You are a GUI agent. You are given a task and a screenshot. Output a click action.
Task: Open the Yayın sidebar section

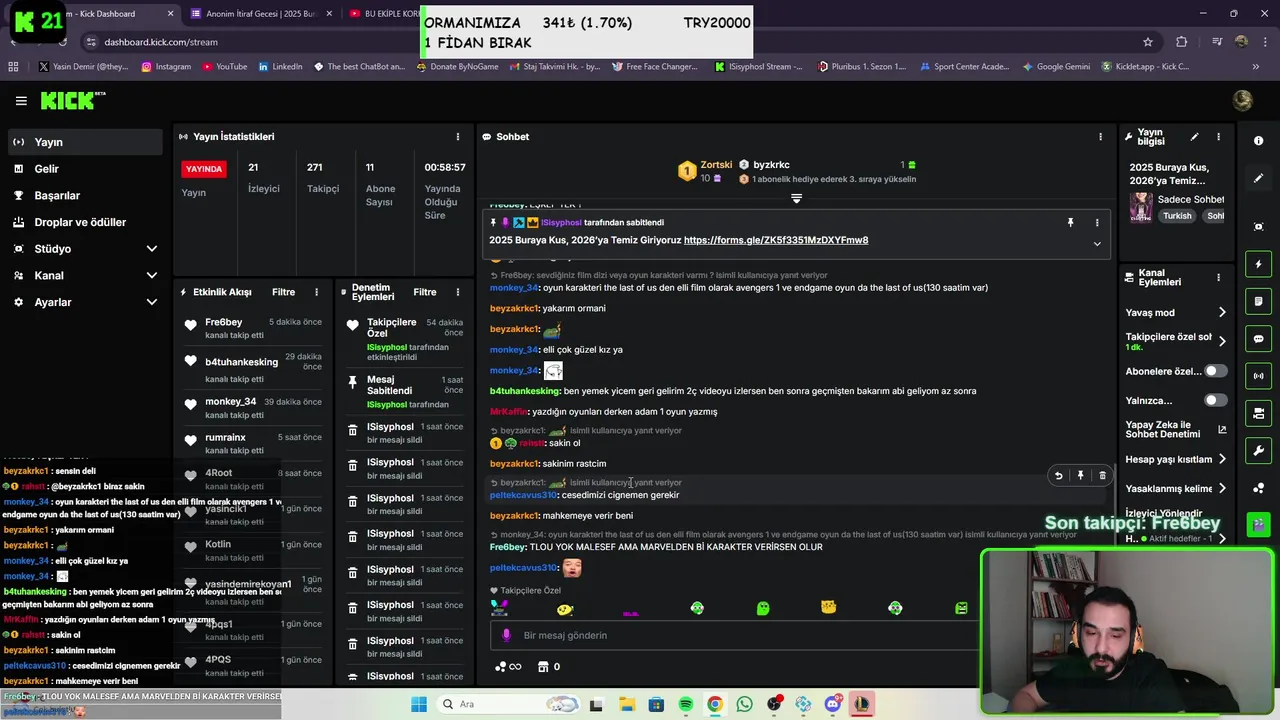point(84,142)
